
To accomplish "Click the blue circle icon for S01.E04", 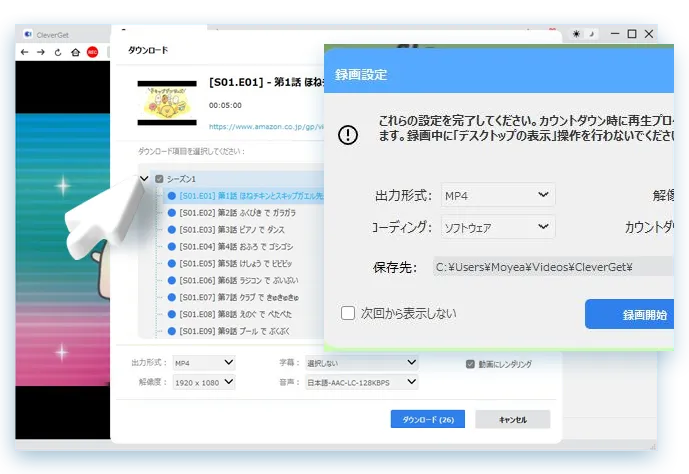I will [172, 246].
